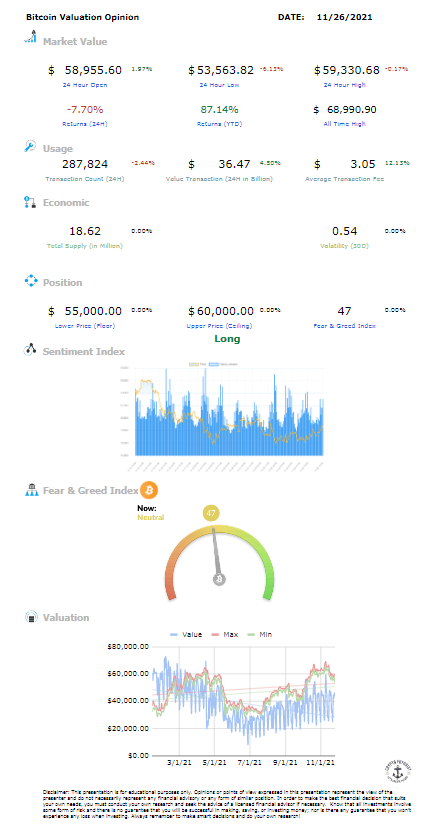The height and width of the screenshot is (839, 442).
Task: Click the Fear & Greed Index value label
Action: [x=345, y=325]
